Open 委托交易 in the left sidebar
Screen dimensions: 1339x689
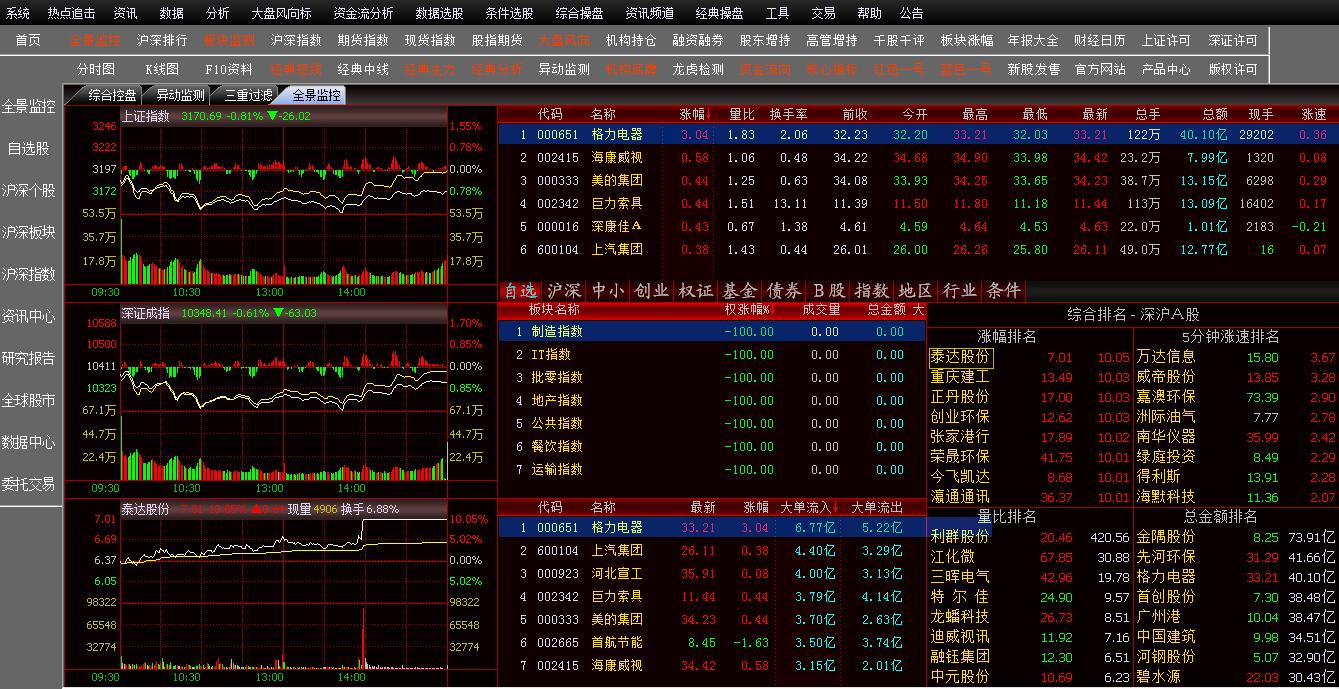[28, 484]
